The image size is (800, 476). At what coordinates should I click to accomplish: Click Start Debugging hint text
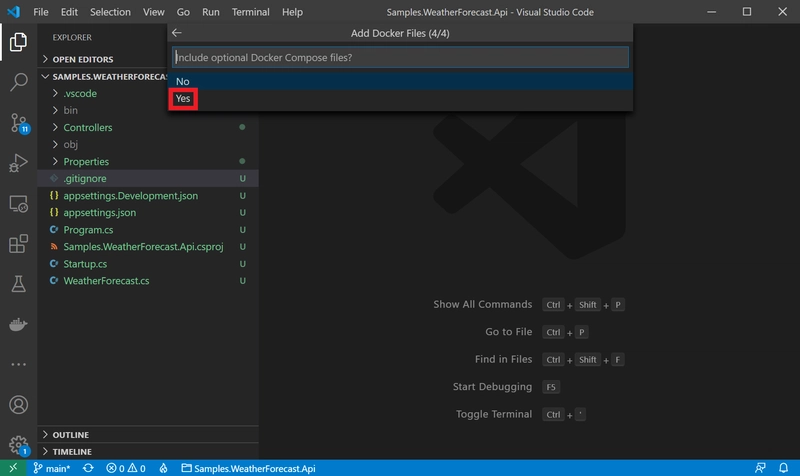492,387
